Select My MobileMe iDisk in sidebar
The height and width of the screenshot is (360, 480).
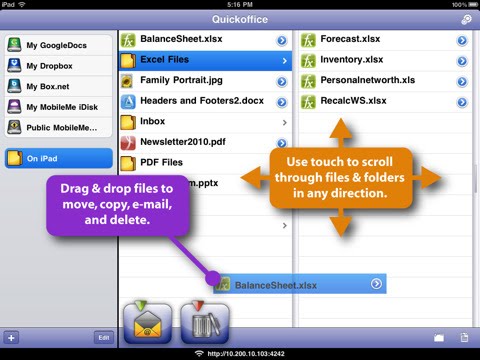click(59, 107)
